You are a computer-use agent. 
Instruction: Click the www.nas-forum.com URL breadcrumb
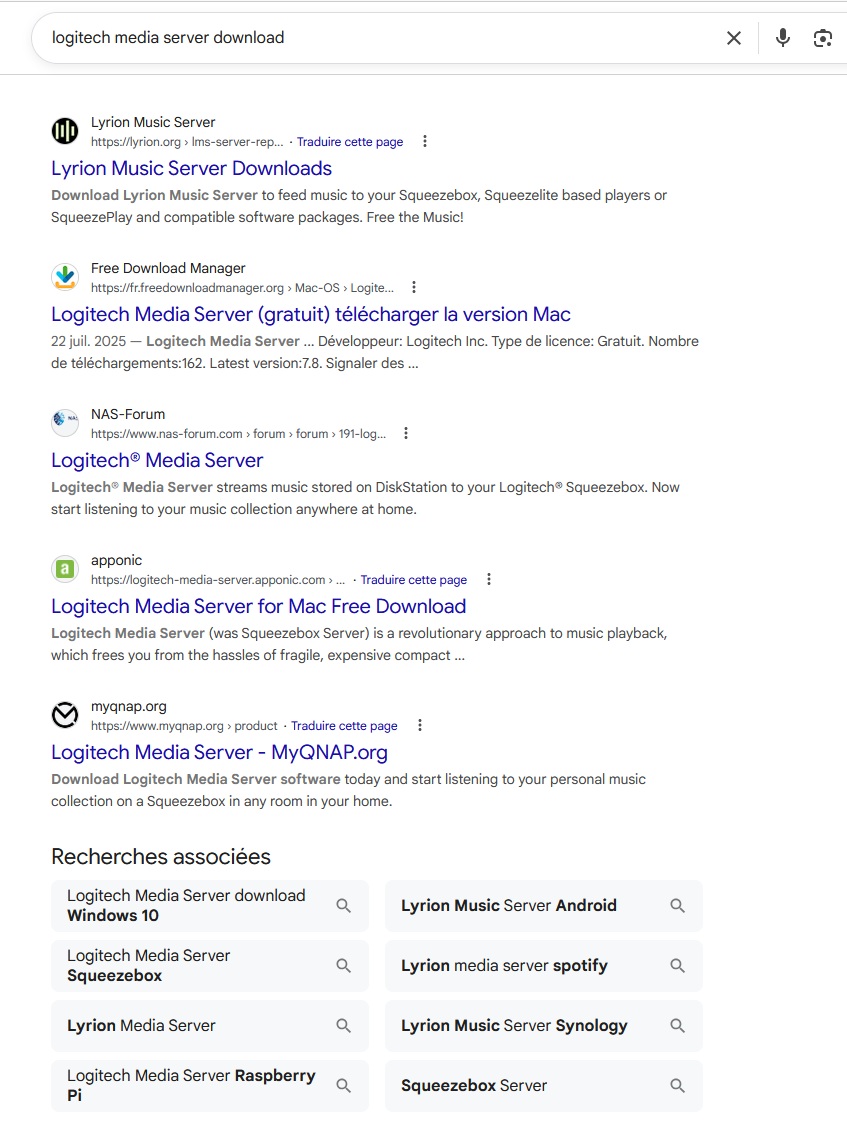click(x=238, y=434)
